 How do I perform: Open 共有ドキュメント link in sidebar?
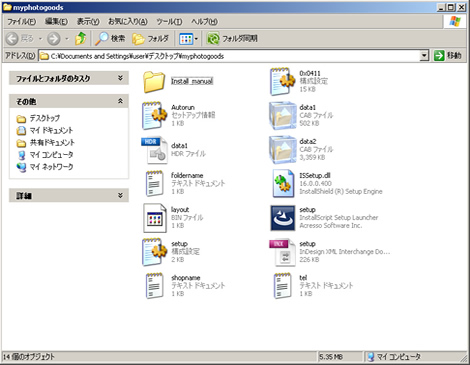coord(52,142)
